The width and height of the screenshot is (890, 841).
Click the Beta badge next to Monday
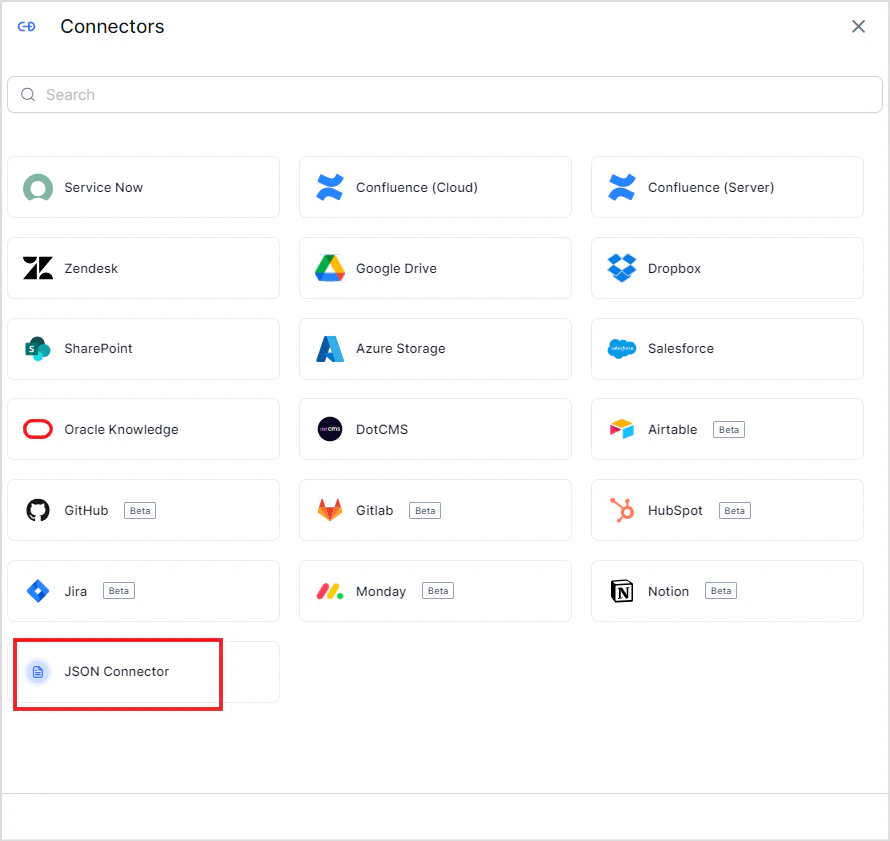(438, 591)
